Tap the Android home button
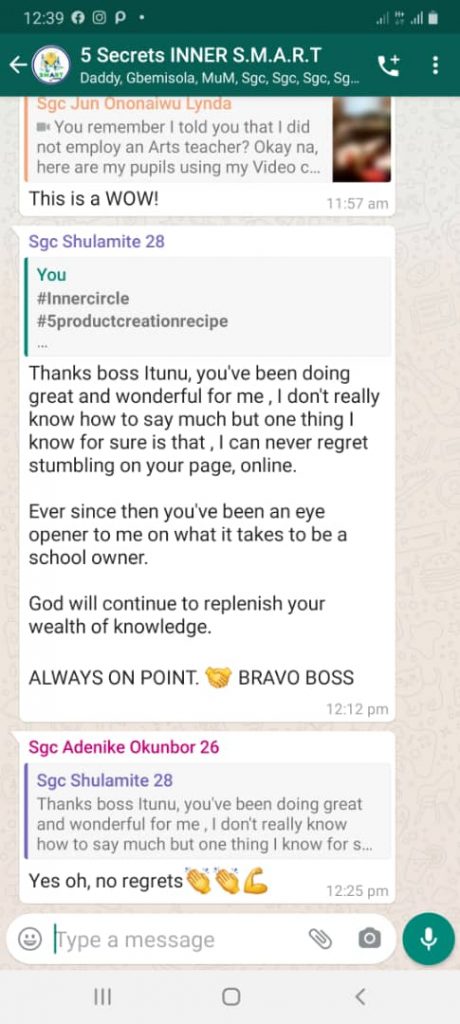460x1024 pixels. click(x=231, y=997)
